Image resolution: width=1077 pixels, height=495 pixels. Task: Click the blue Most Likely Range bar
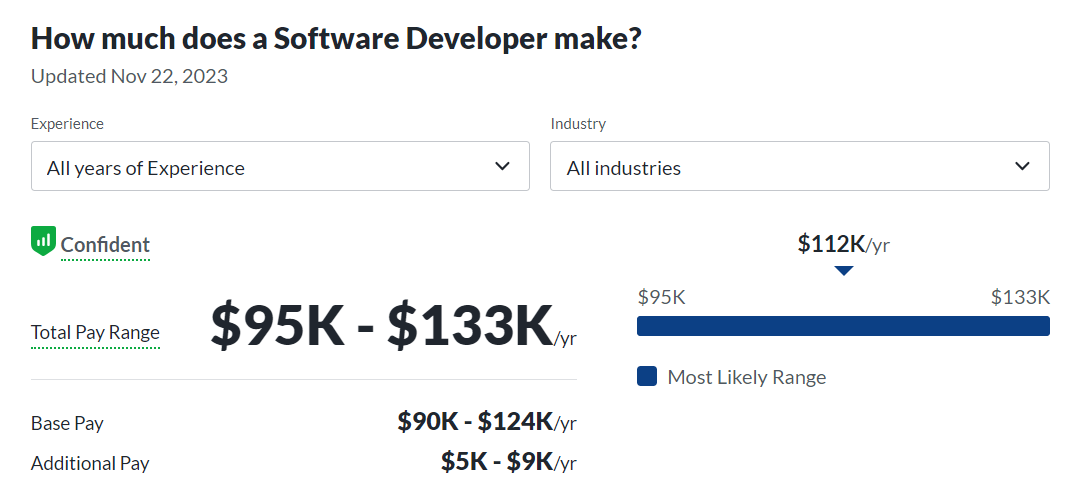click(843, 326)
